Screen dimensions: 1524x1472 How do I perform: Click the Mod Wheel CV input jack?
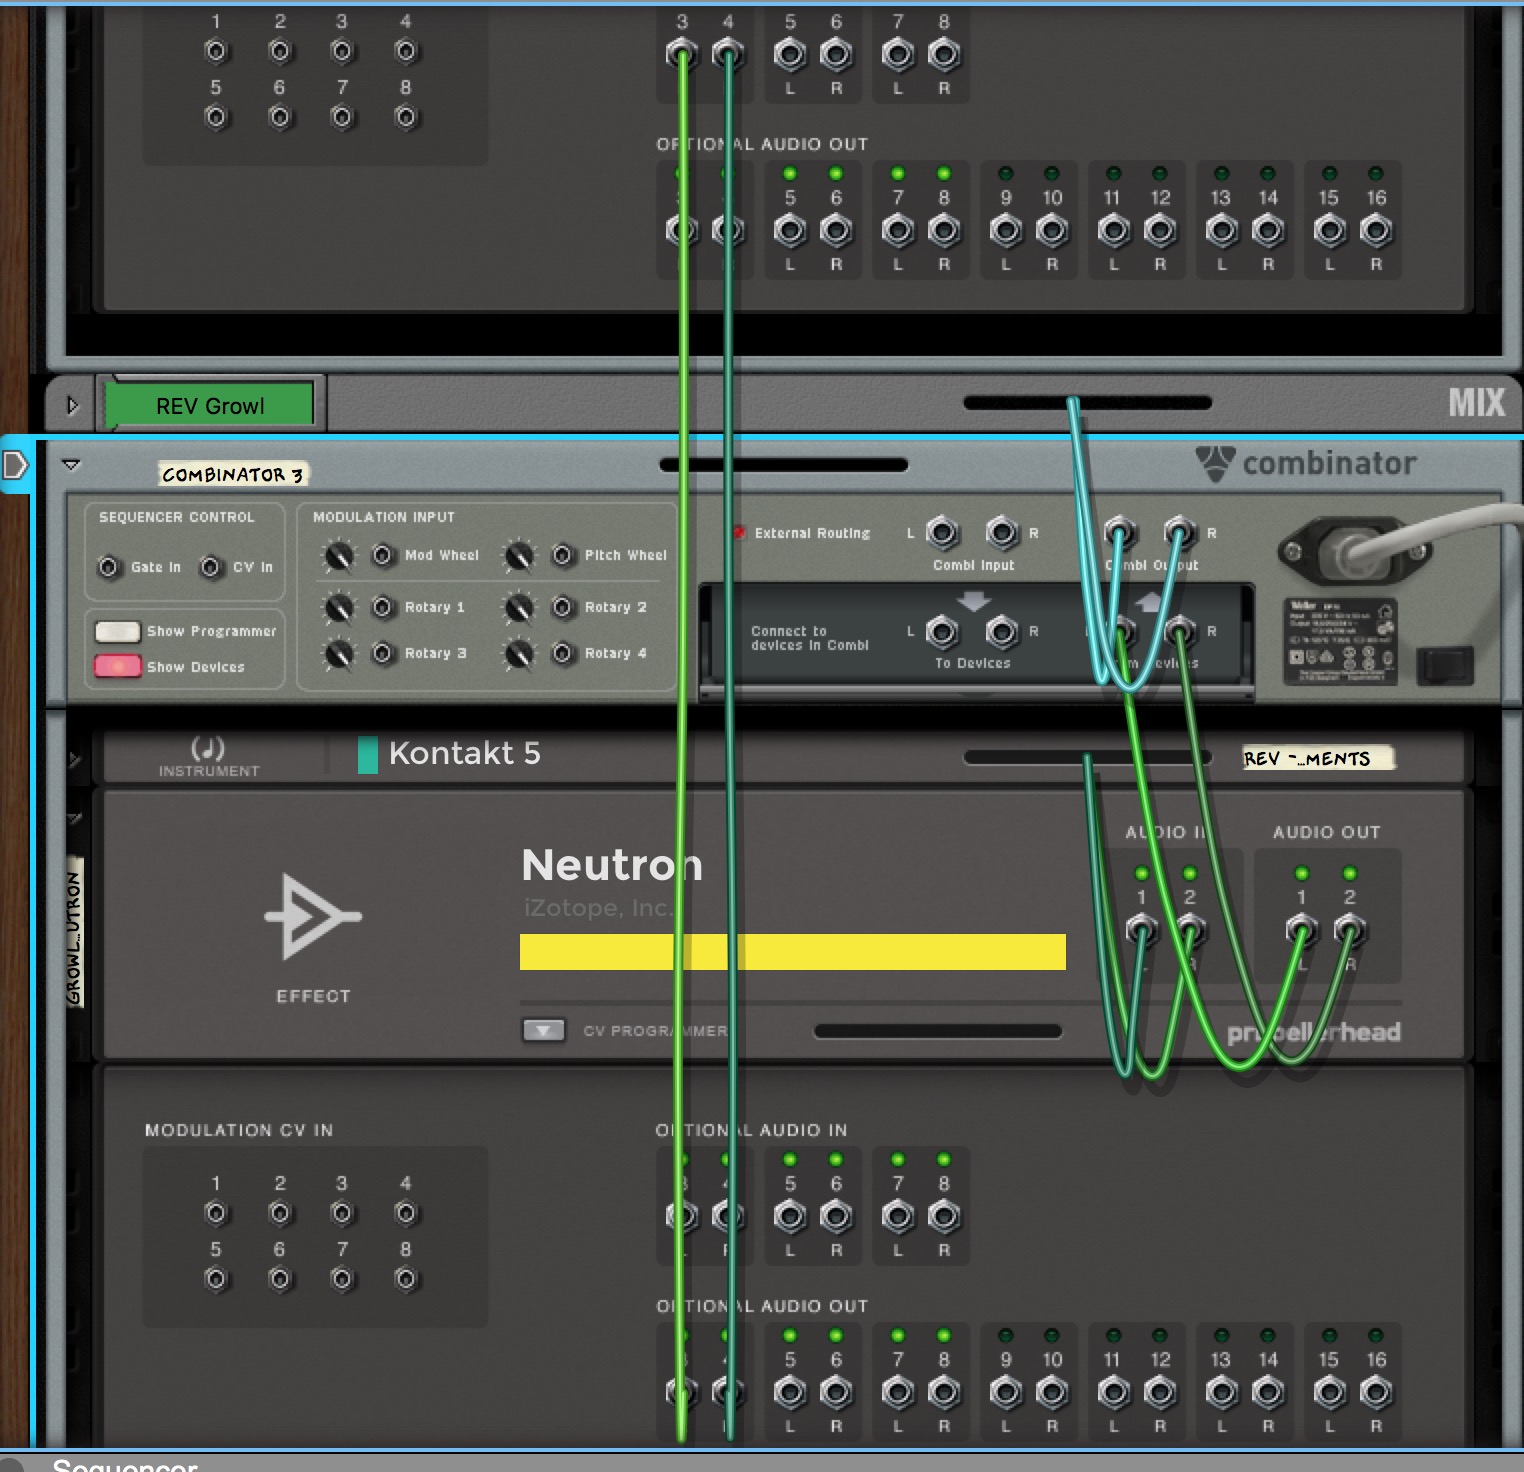382,555
